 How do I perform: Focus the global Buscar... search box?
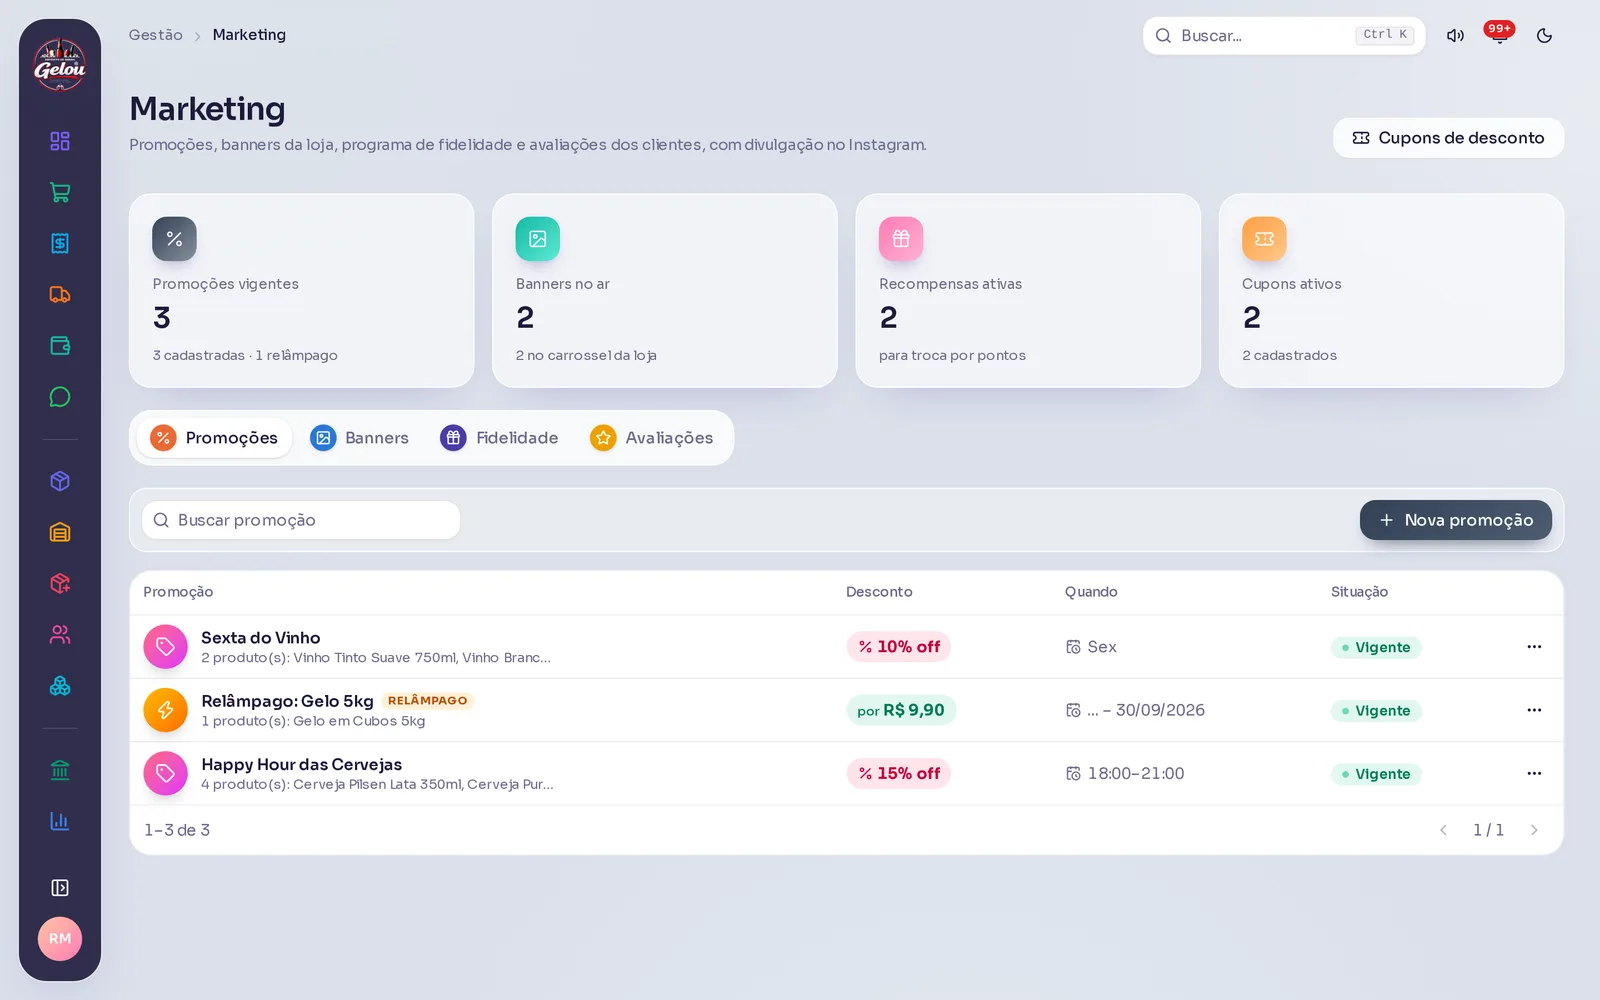coord(1284,35)
